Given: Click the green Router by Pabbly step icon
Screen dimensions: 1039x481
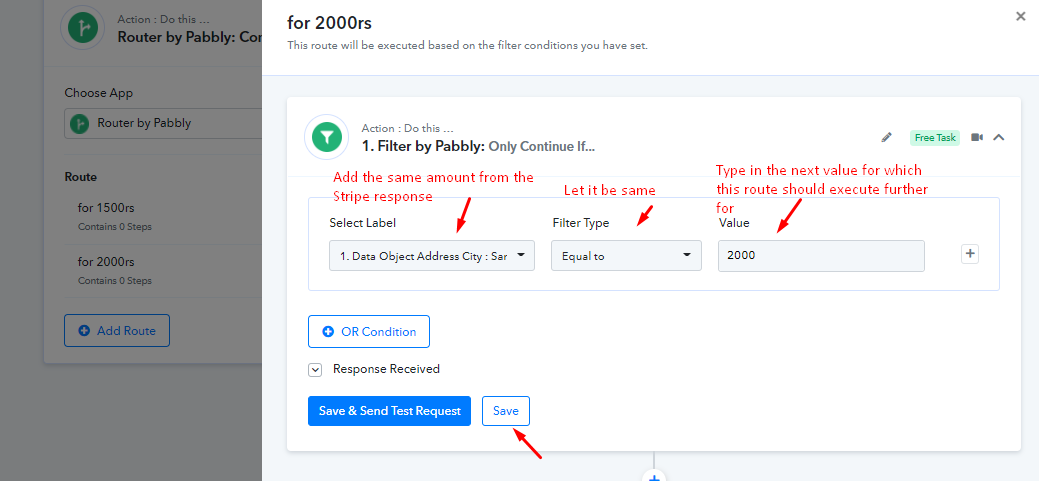Looking at the screenshot, I should [82, 28].
